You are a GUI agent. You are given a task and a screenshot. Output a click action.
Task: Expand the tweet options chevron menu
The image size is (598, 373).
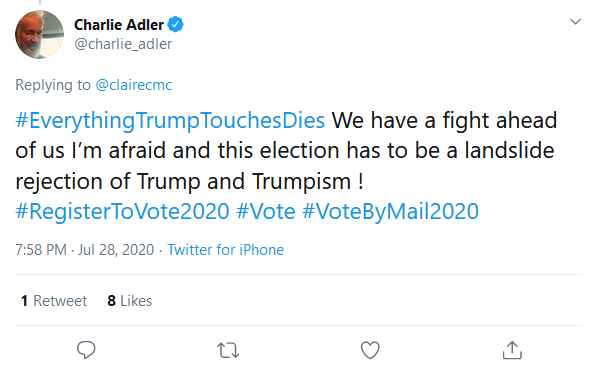(575, 22)
